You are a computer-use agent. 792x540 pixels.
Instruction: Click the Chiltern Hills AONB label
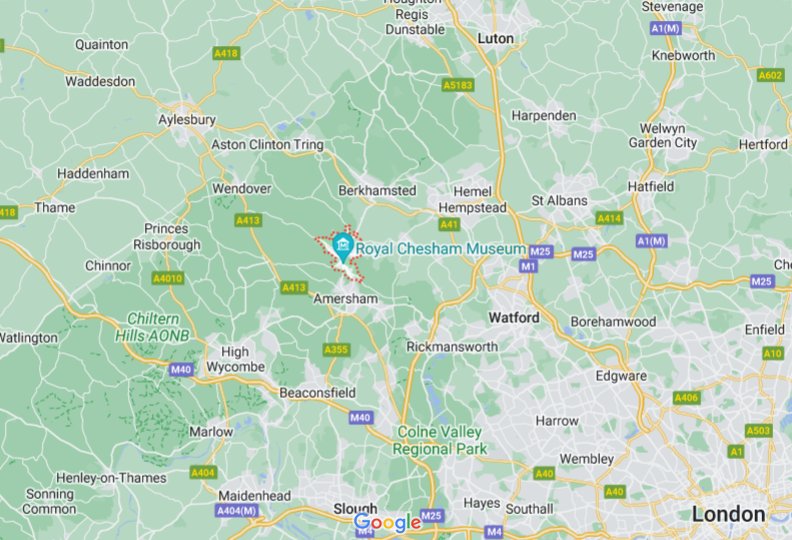(153, 327)
